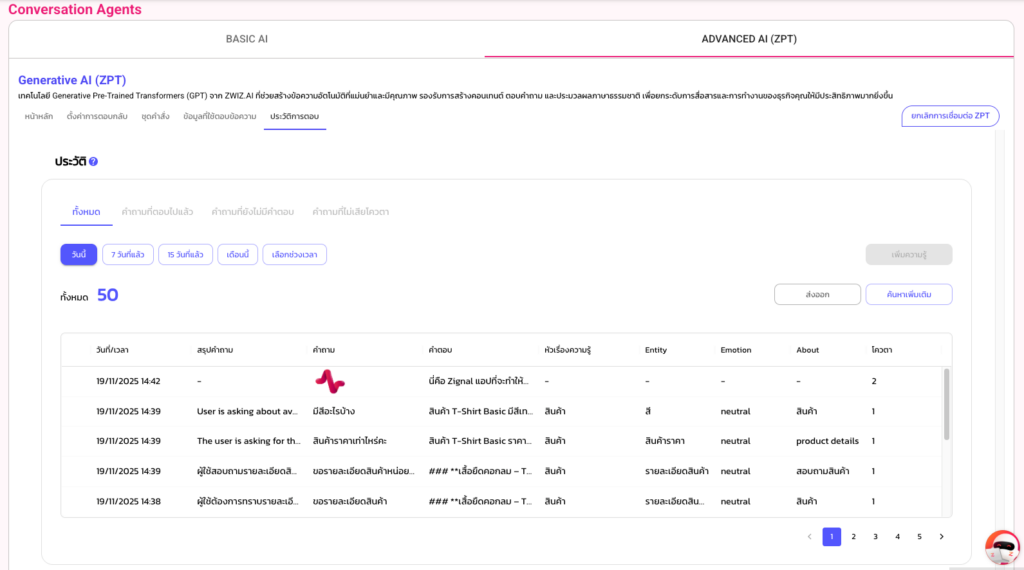Image resolution: width=1024 pixels, height=570 pixels.
Task: Go to previous page with left arrow
Action: click(809, 537)
